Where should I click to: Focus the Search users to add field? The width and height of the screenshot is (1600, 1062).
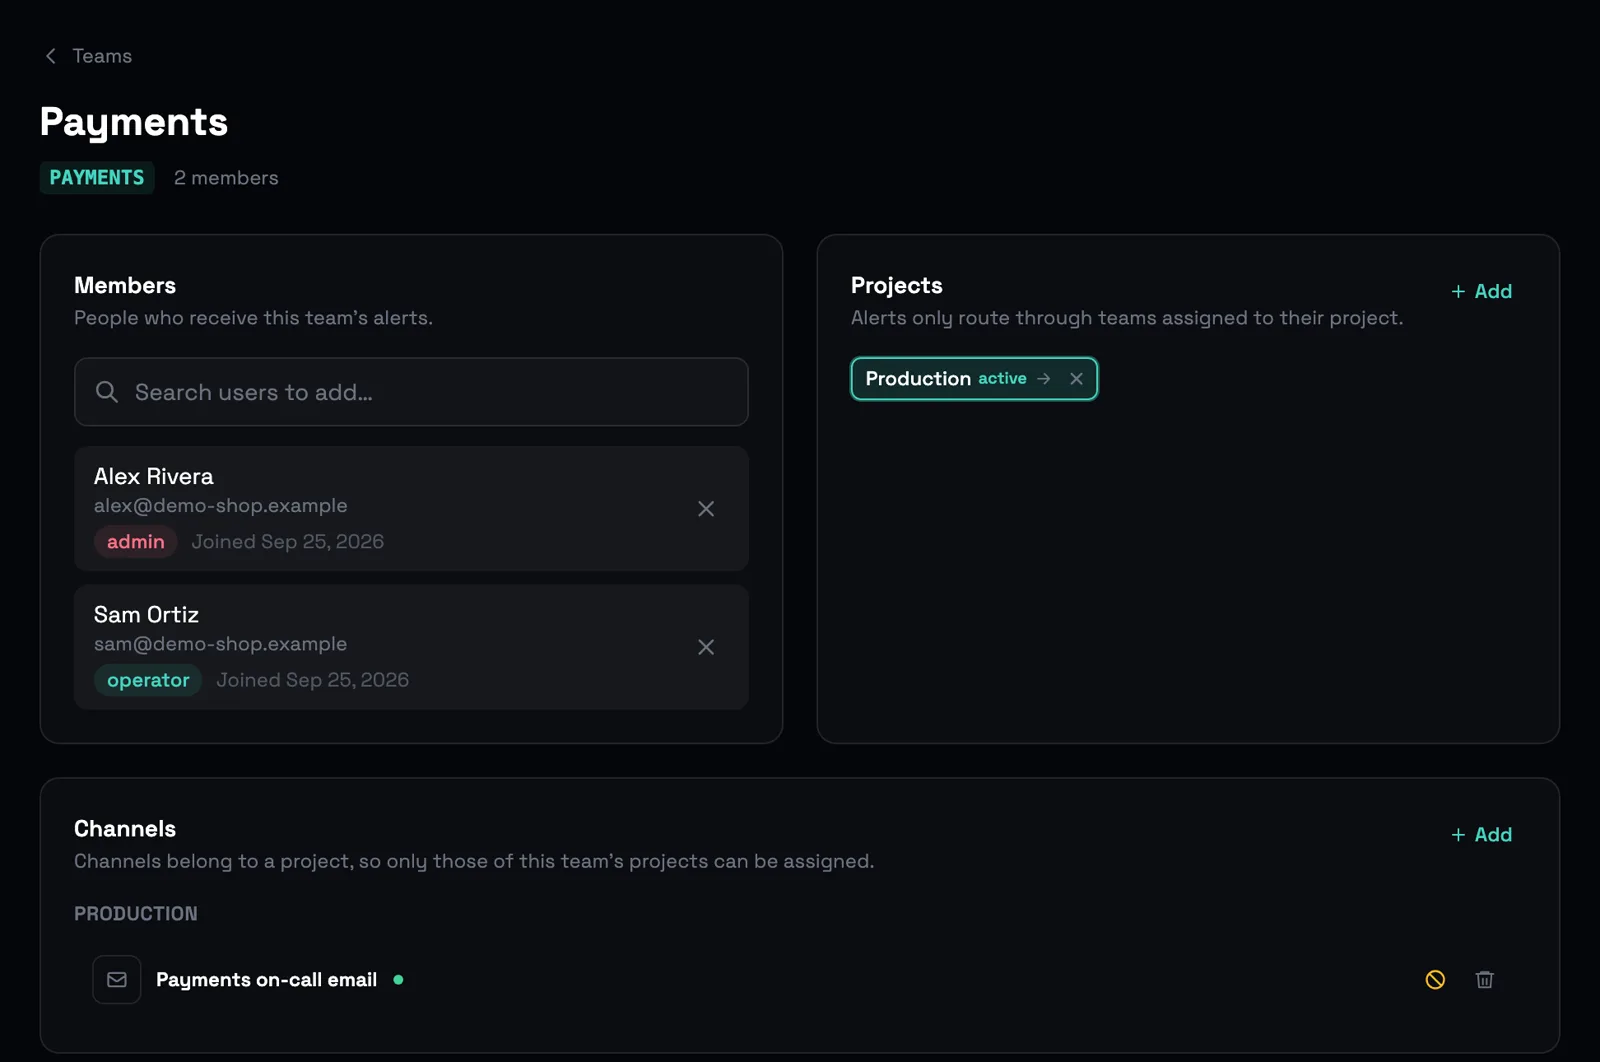pos(411,392)
